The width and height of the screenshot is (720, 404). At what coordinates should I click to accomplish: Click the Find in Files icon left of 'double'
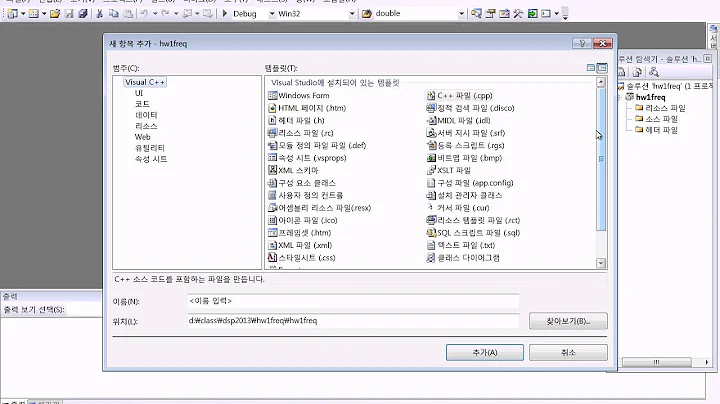(x=366, y=14)
